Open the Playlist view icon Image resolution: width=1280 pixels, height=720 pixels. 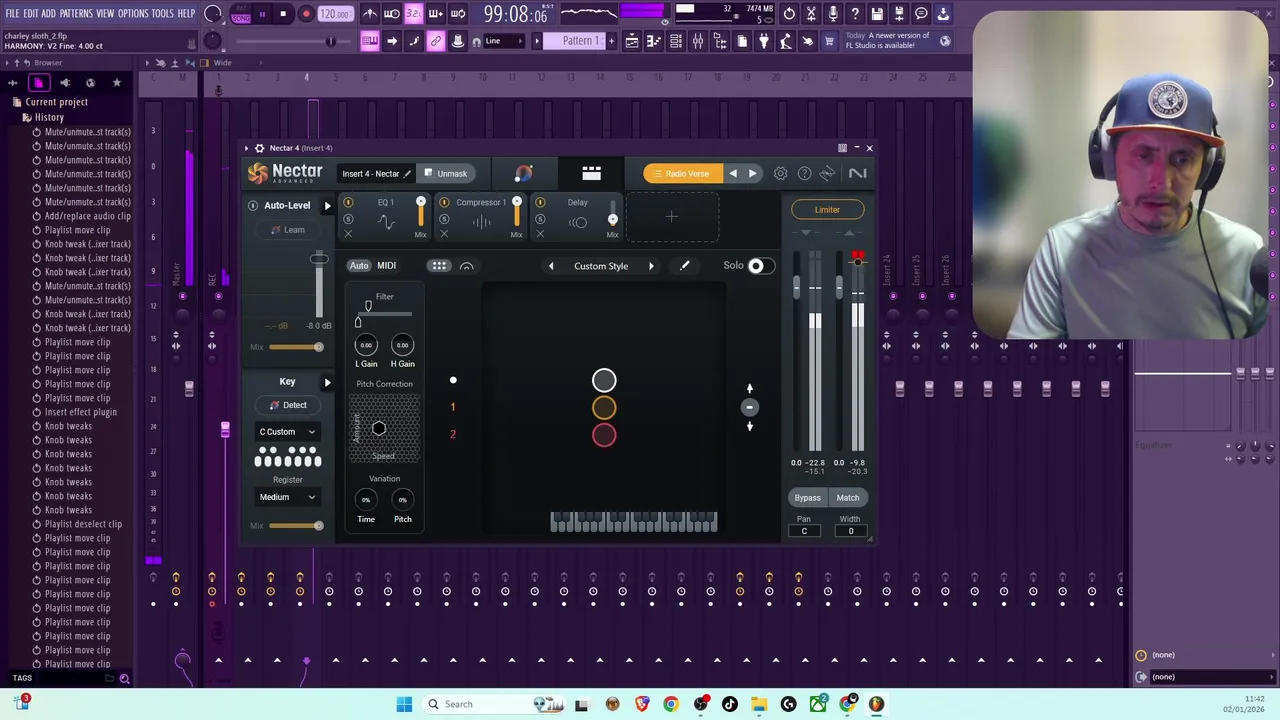[x=632, y=41]
